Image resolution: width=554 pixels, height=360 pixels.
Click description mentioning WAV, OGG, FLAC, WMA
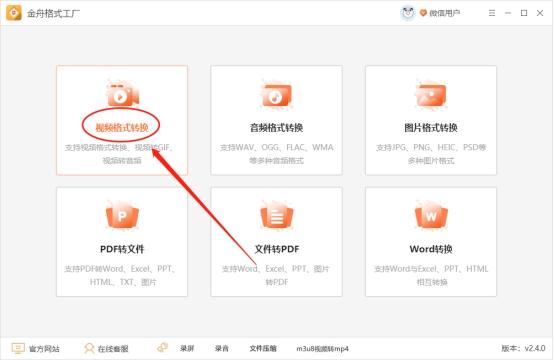(x=277, y=154)
